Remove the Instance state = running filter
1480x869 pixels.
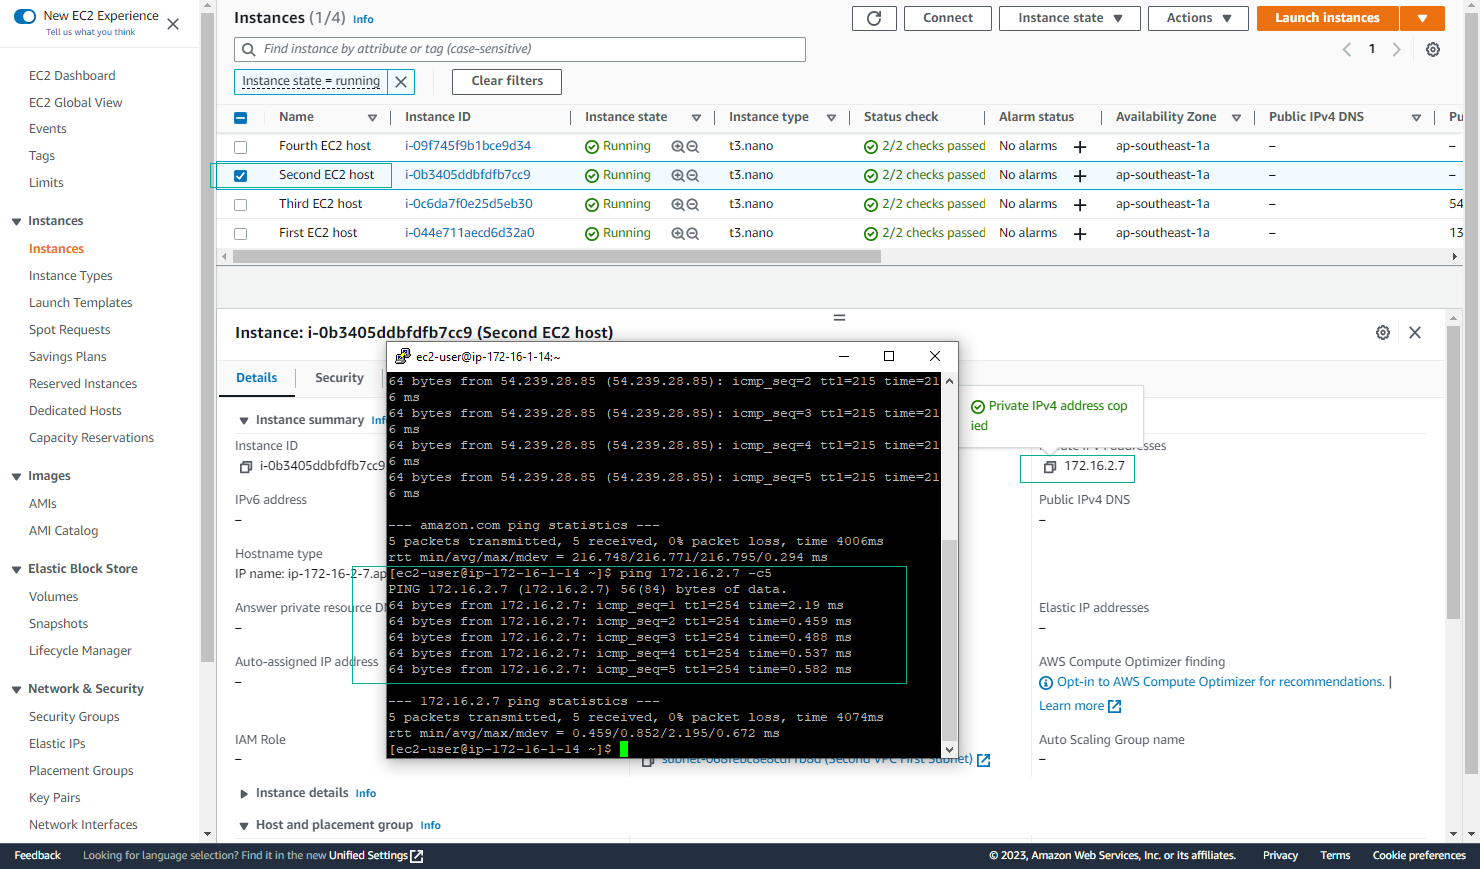click(401, 81)
